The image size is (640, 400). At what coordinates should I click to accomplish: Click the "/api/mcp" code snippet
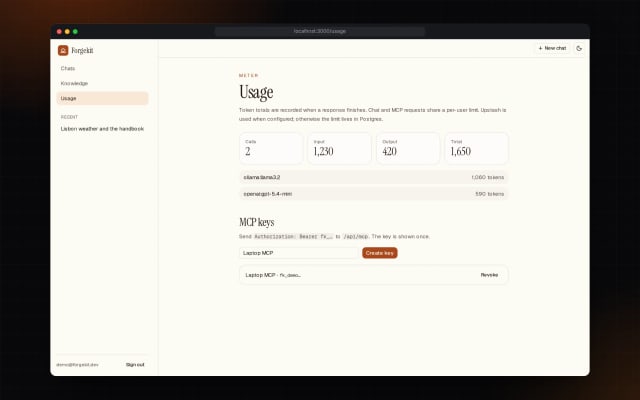[x=356, y=236]
